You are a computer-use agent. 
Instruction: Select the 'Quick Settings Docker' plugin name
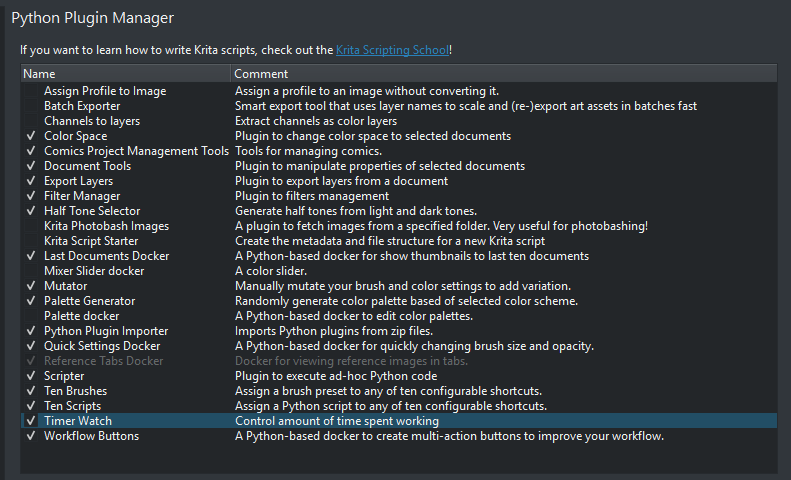tap(102, 346)
